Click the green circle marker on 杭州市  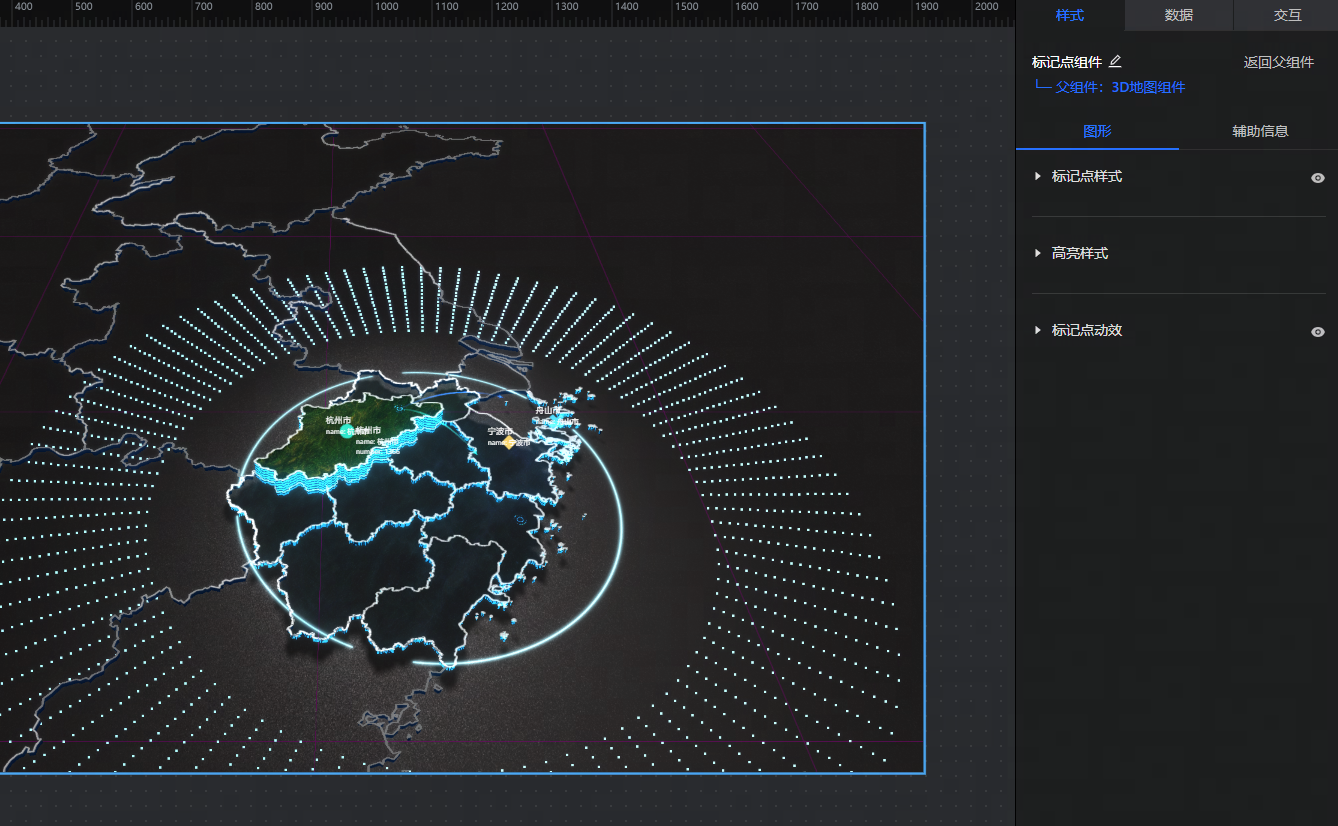[x=346, y=432]
